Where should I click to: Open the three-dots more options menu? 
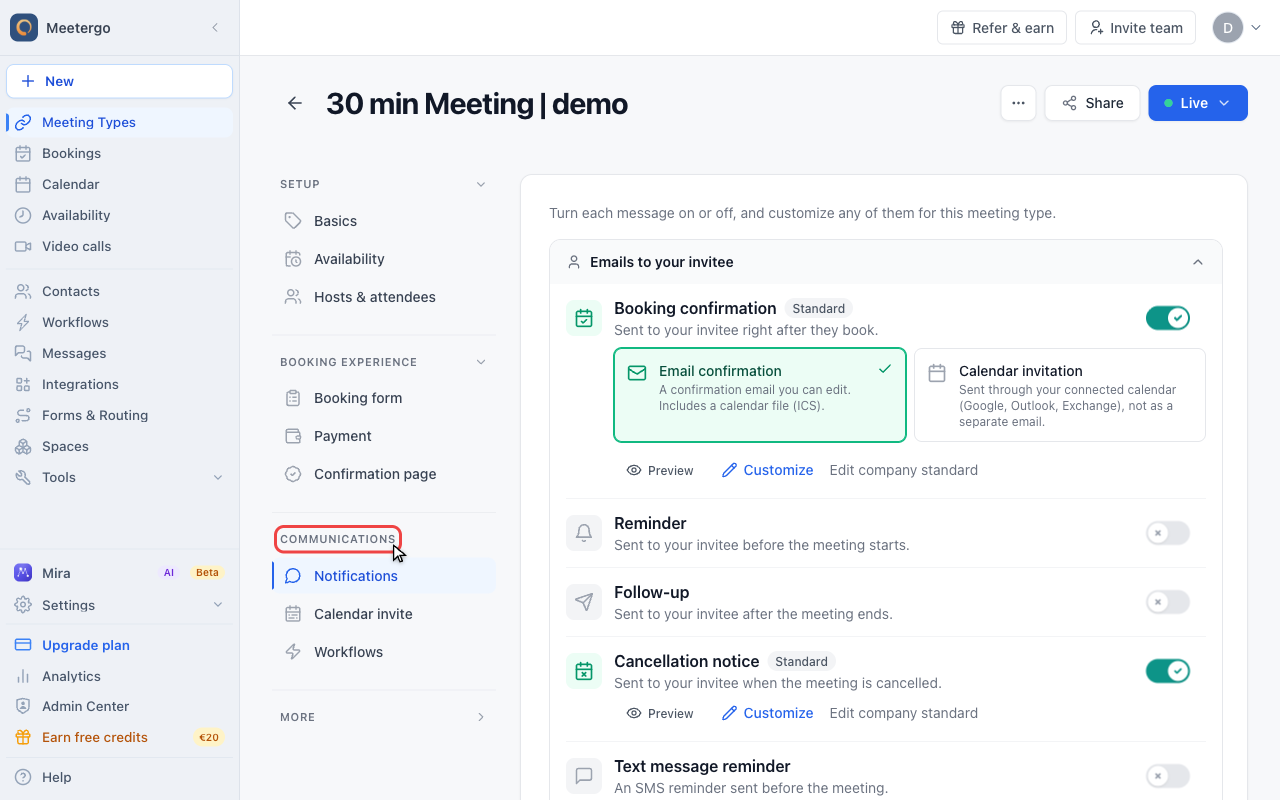coord(1018,103)
